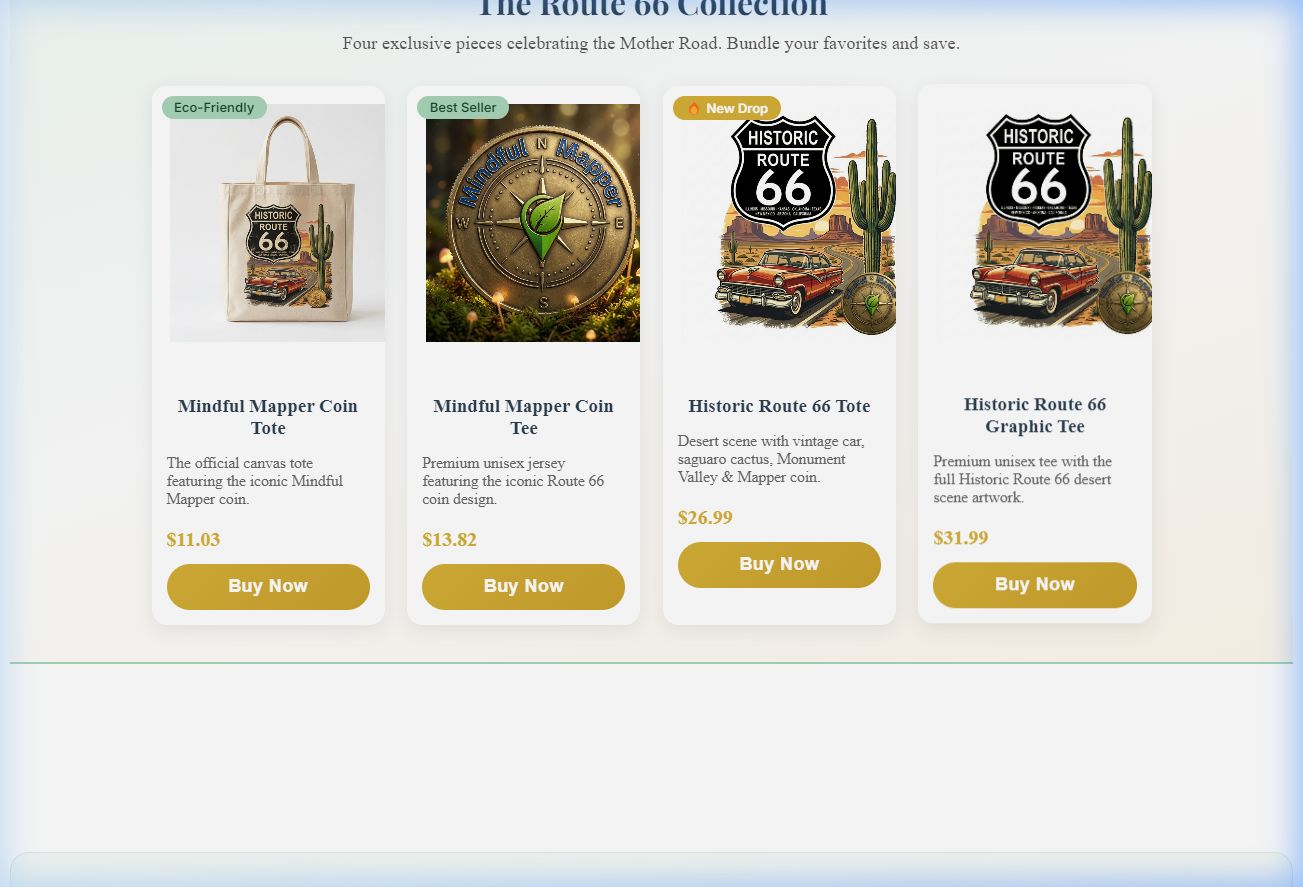The width and height of the screenshot is (1303, 887).
Task: Buy the Mindful Mapper Coin Tee
Action: tap(523, 587)
